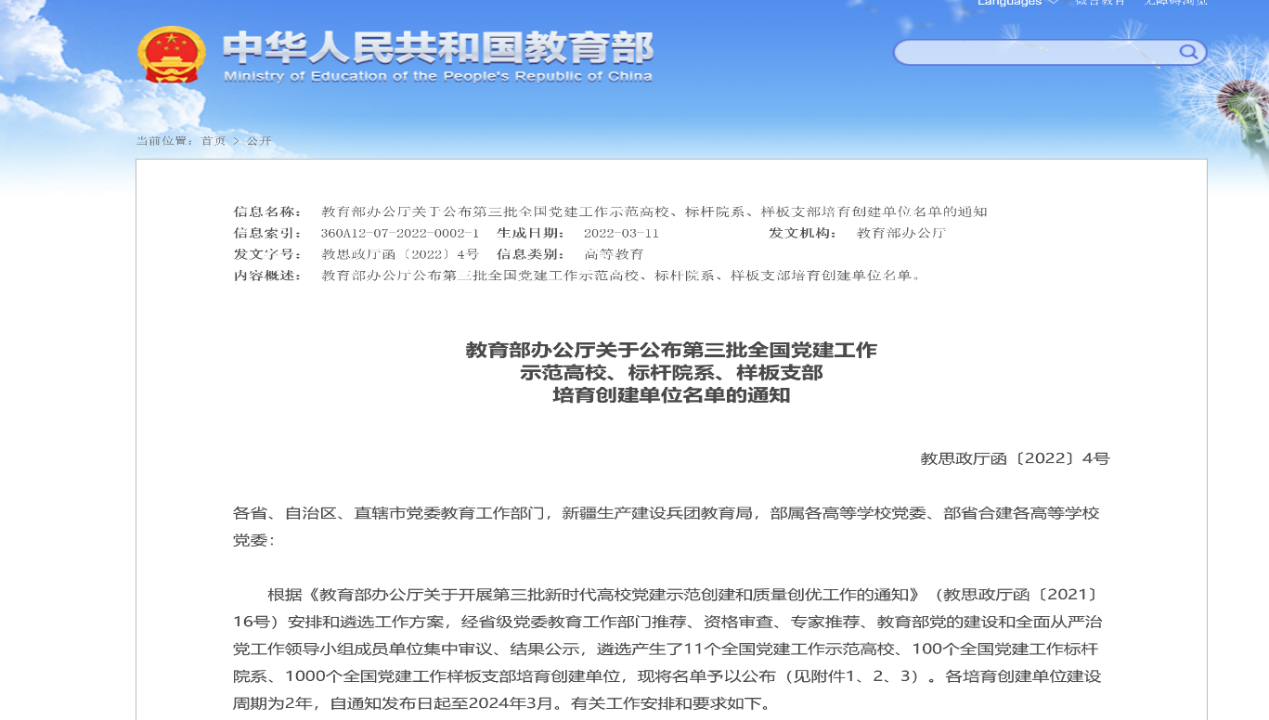Open the 微言教育 link in header
Screen dimensions: 1269x720
pos(1100,3)
